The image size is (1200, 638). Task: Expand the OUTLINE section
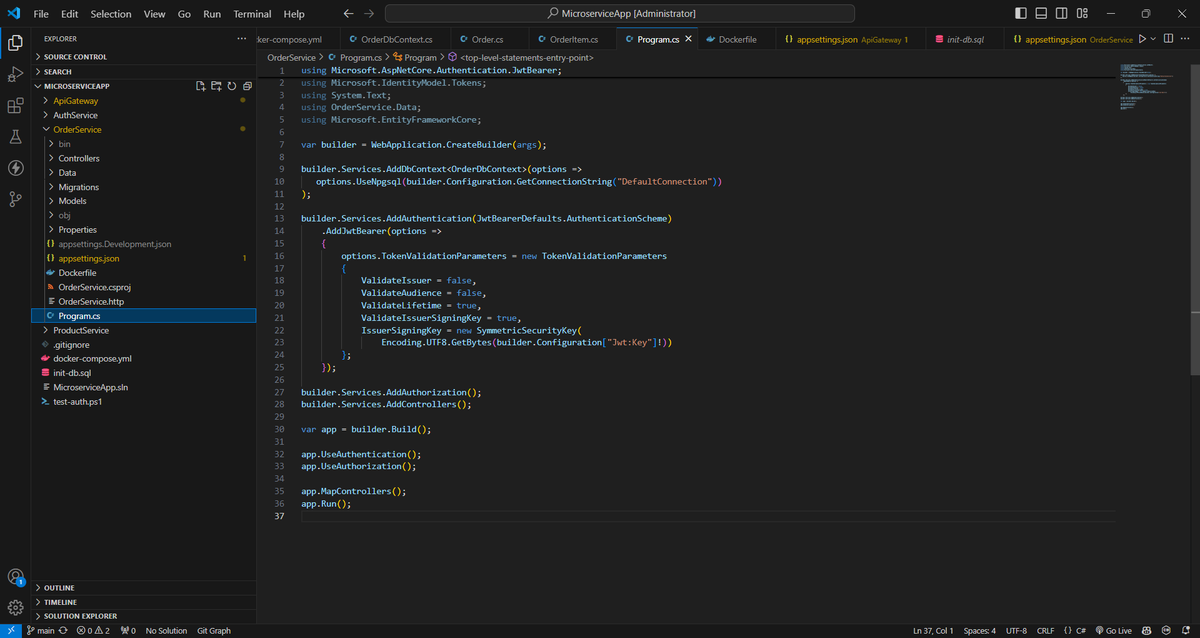point(143,588)
